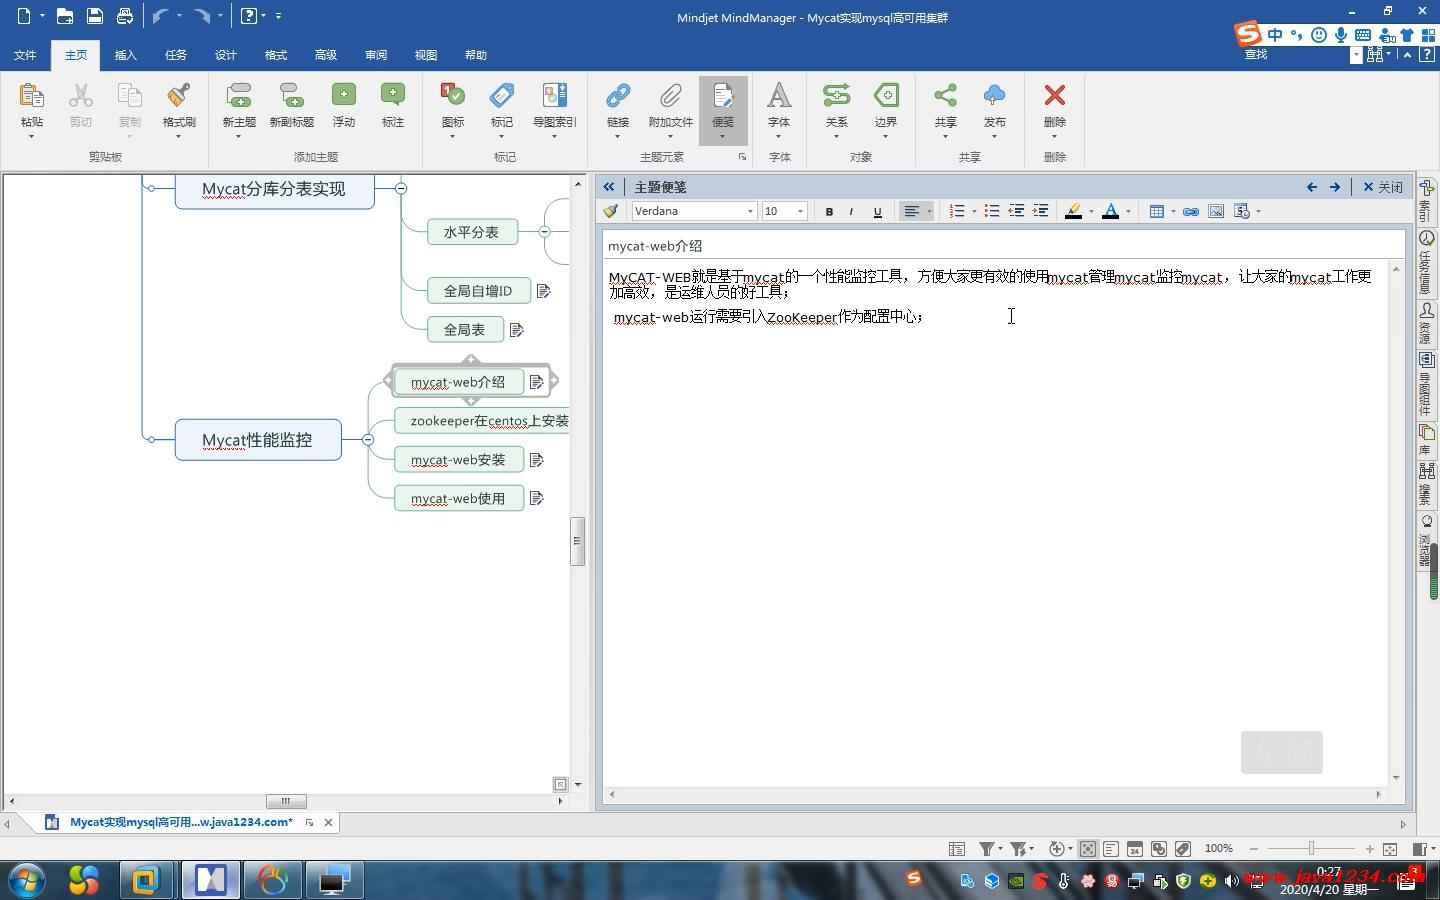Toggle outline view in the status bar
Image resolution: width=1440 pixels, height=900 pixels.
[1111, 848]
